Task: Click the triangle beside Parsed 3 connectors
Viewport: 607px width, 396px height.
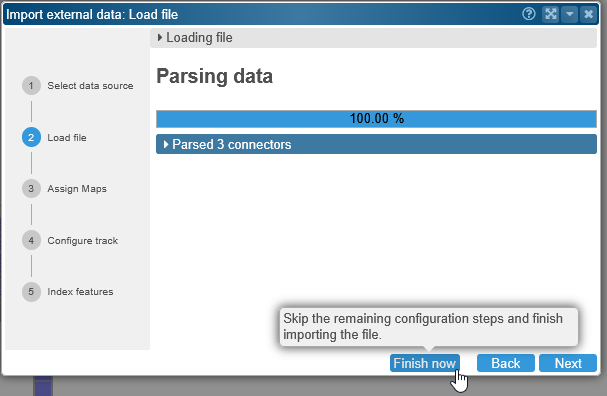Action: coord(166,144)
